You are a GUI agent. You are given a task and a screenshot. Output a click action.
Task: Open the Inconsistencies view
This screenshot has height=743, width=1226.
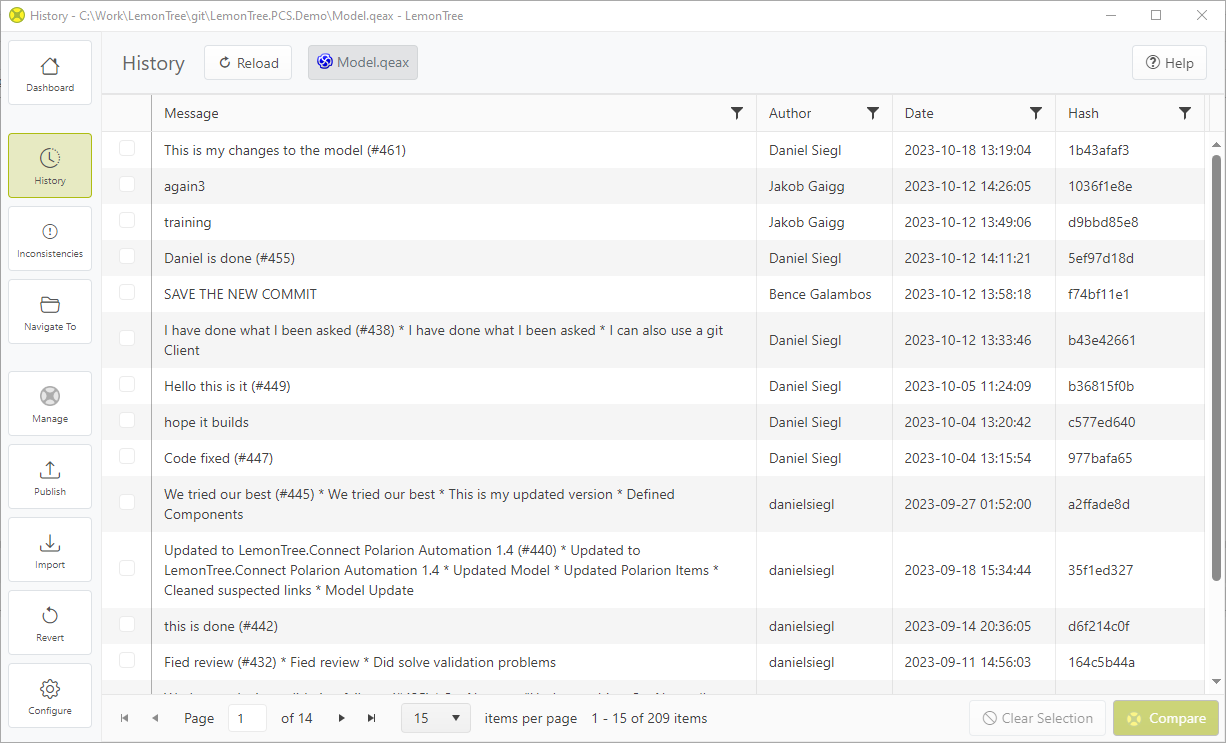click(50, 239)
